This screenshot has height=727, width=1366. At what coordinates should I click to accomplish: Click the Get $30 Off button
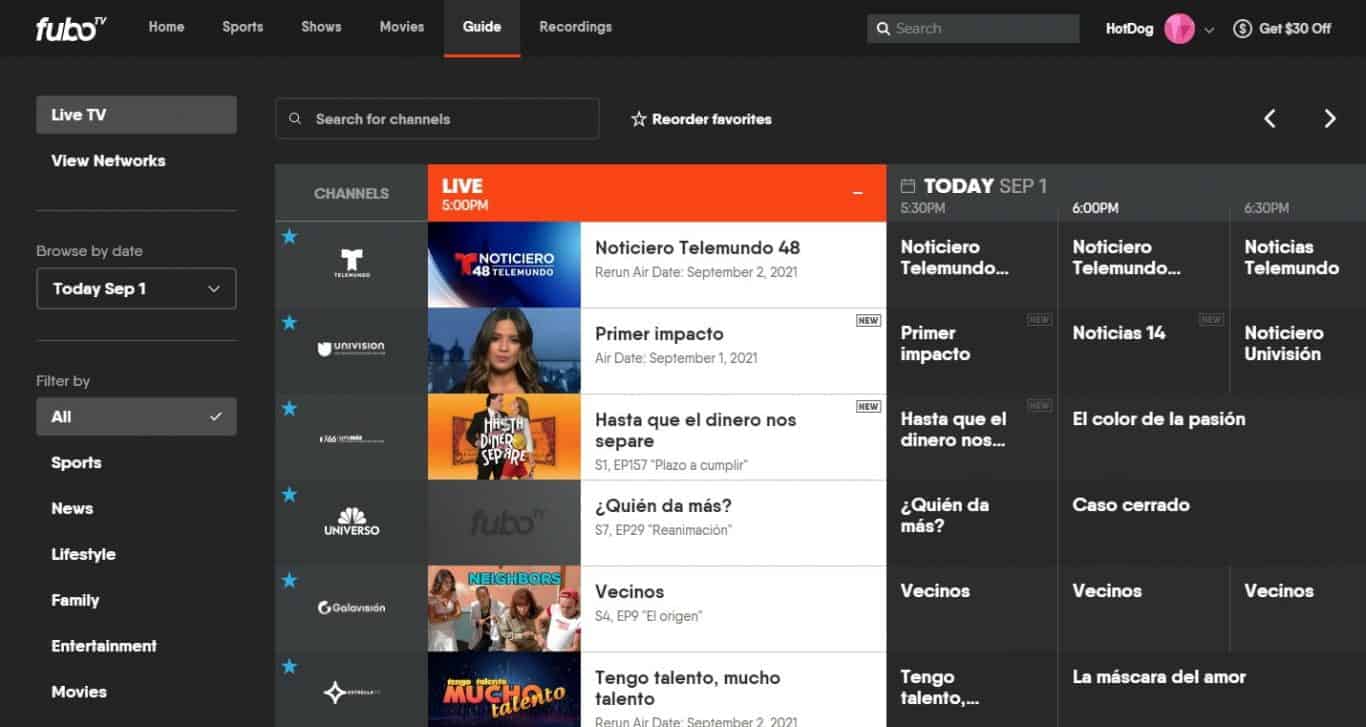click(1283, 29)
